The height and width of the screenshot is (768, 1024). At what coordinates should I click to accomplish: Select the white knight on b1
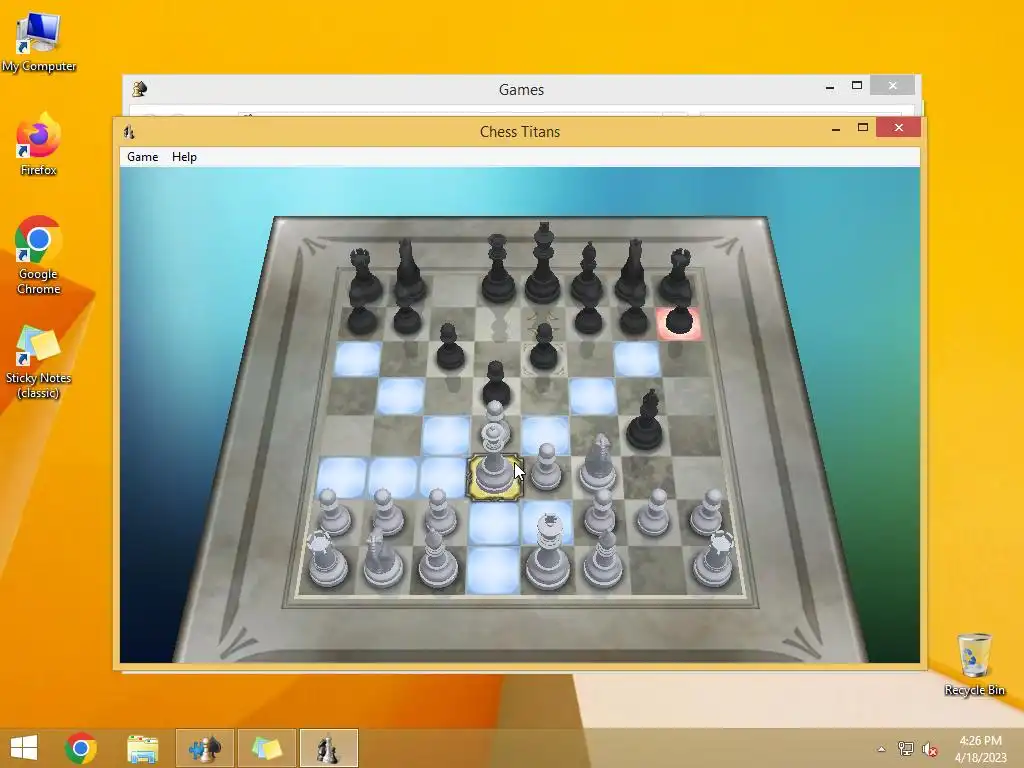point(383,558)
